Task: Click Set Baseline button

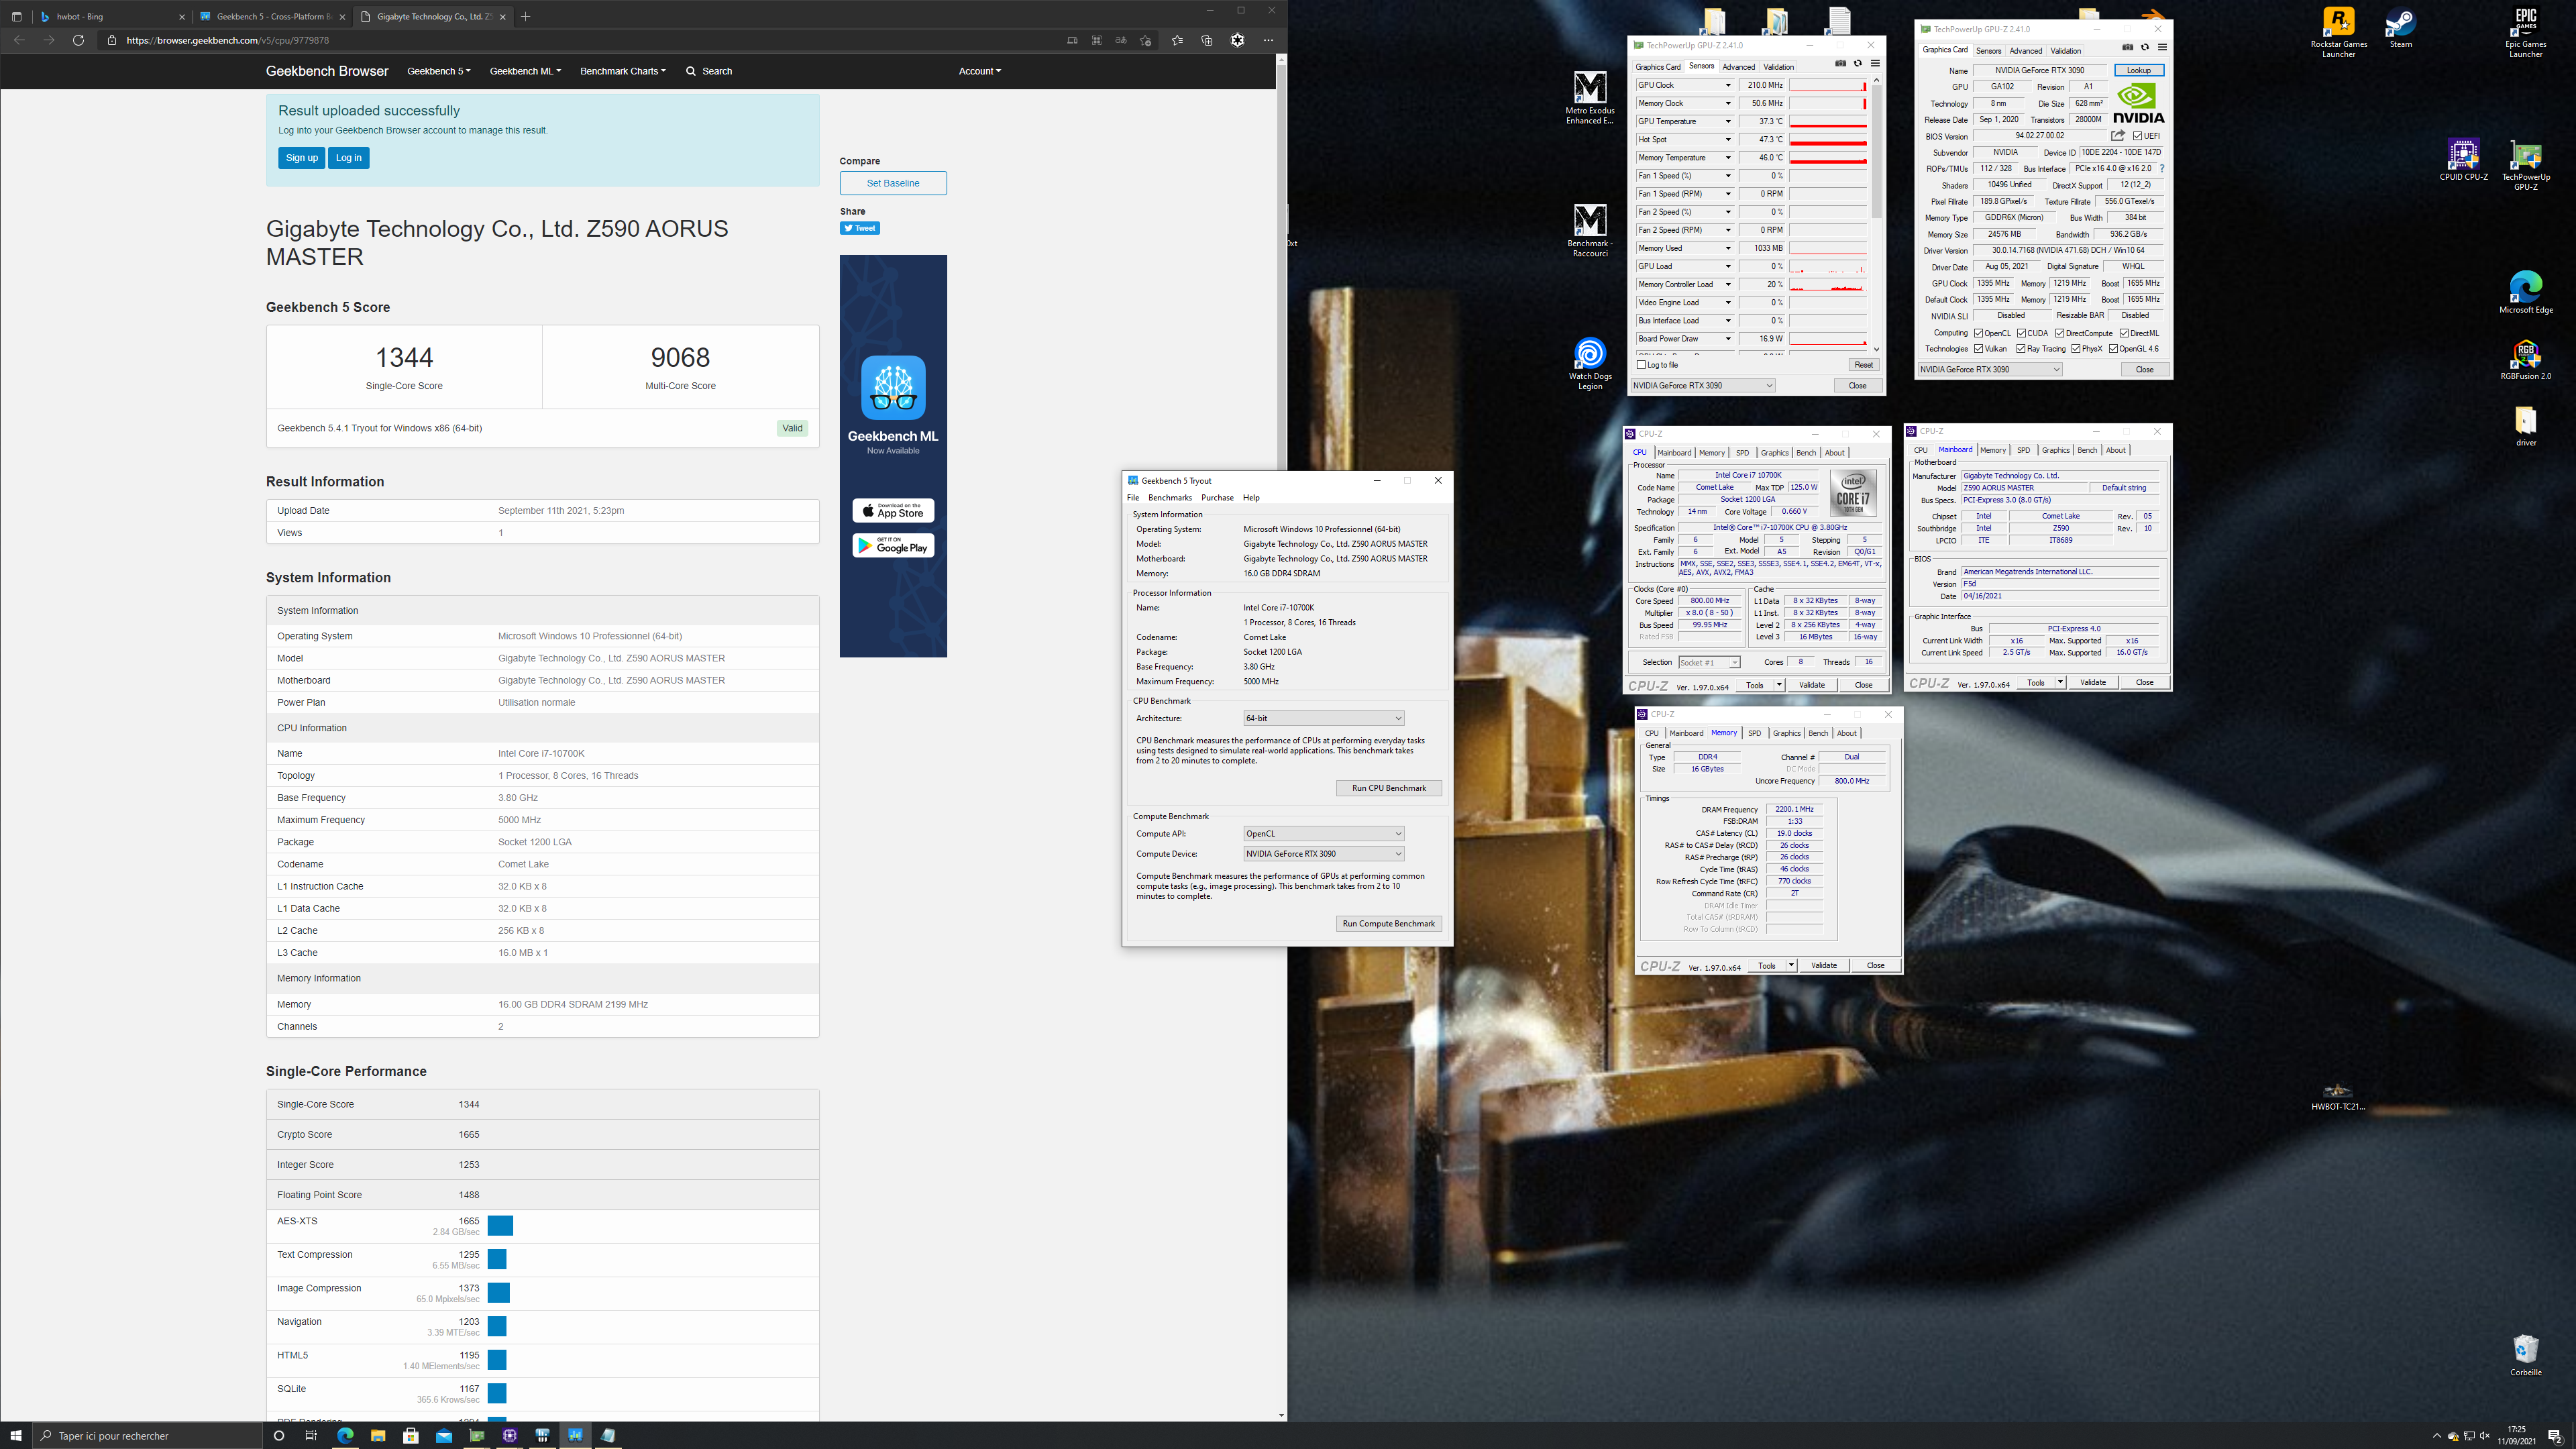Action: click(x=893, y=183)
